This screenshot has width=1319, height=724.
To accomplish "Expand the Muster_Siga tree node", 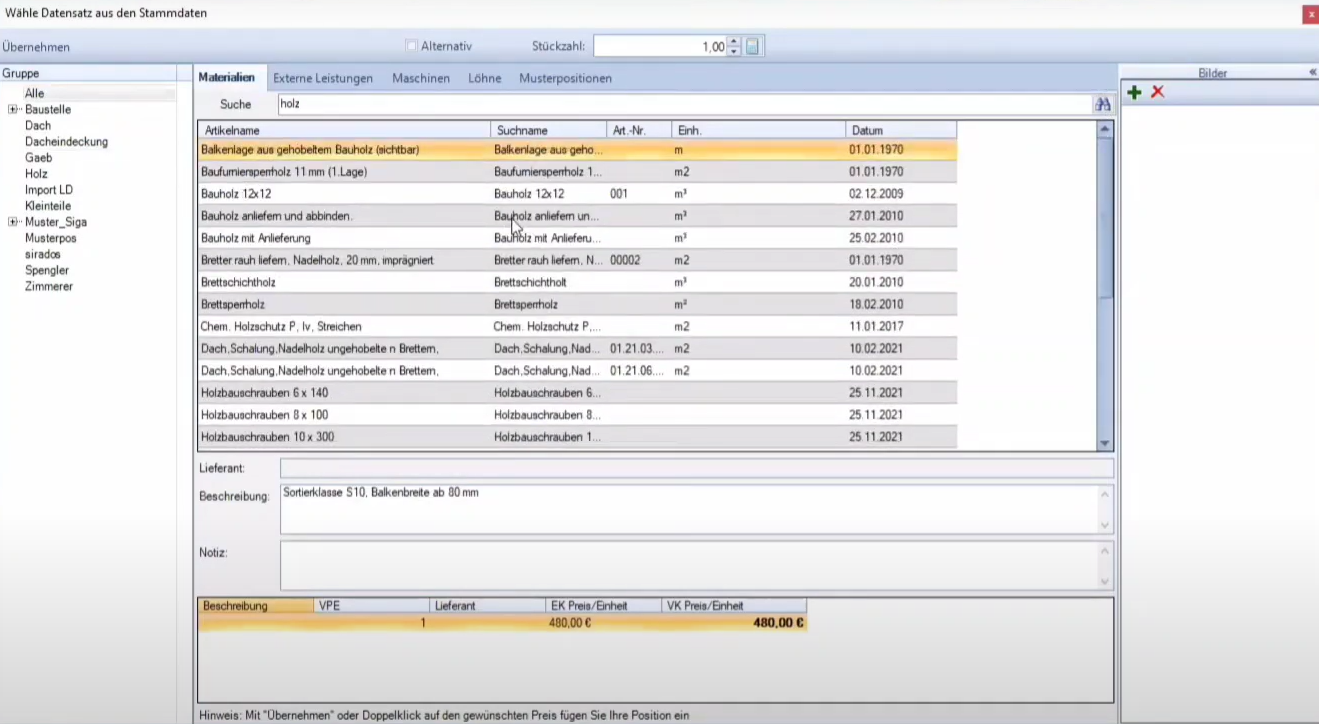I will coord(12,222).
